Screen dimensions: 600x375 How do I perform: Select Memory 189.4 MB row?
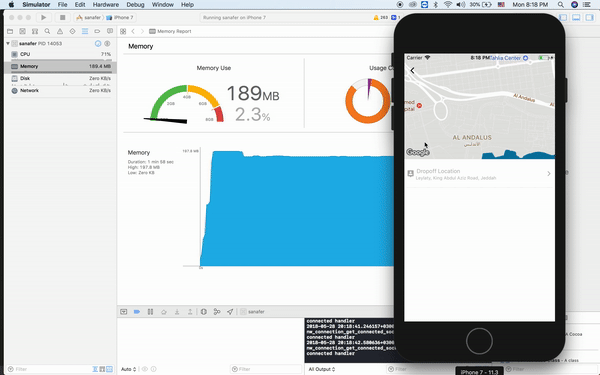[60, 67]
